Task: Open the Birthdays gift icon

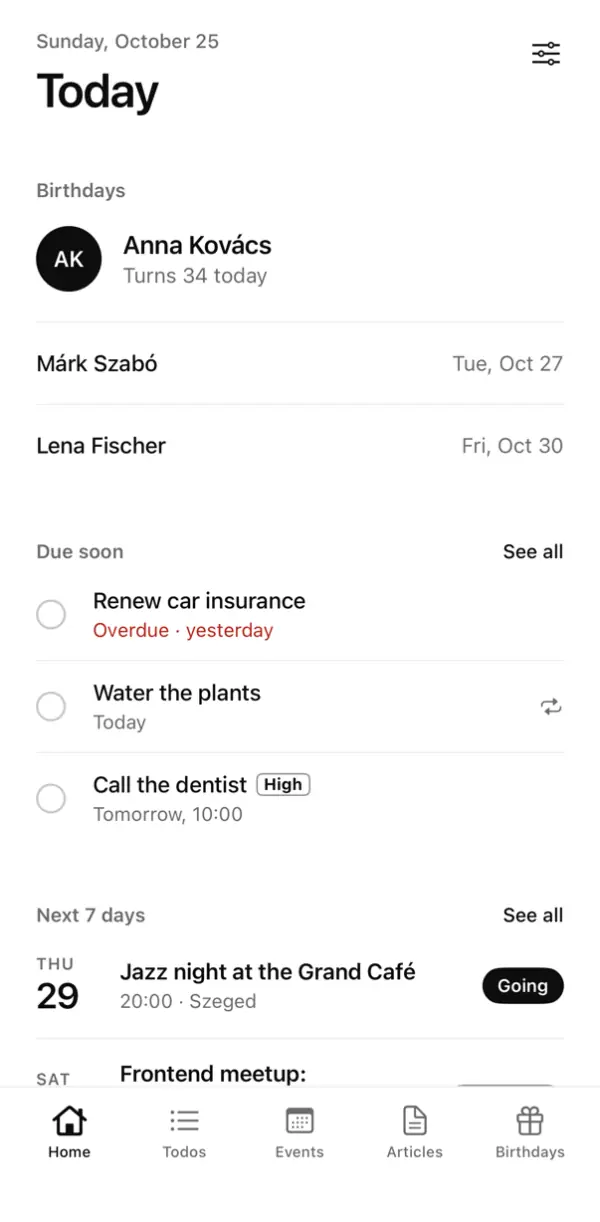Action: (x=529, y=1119)
